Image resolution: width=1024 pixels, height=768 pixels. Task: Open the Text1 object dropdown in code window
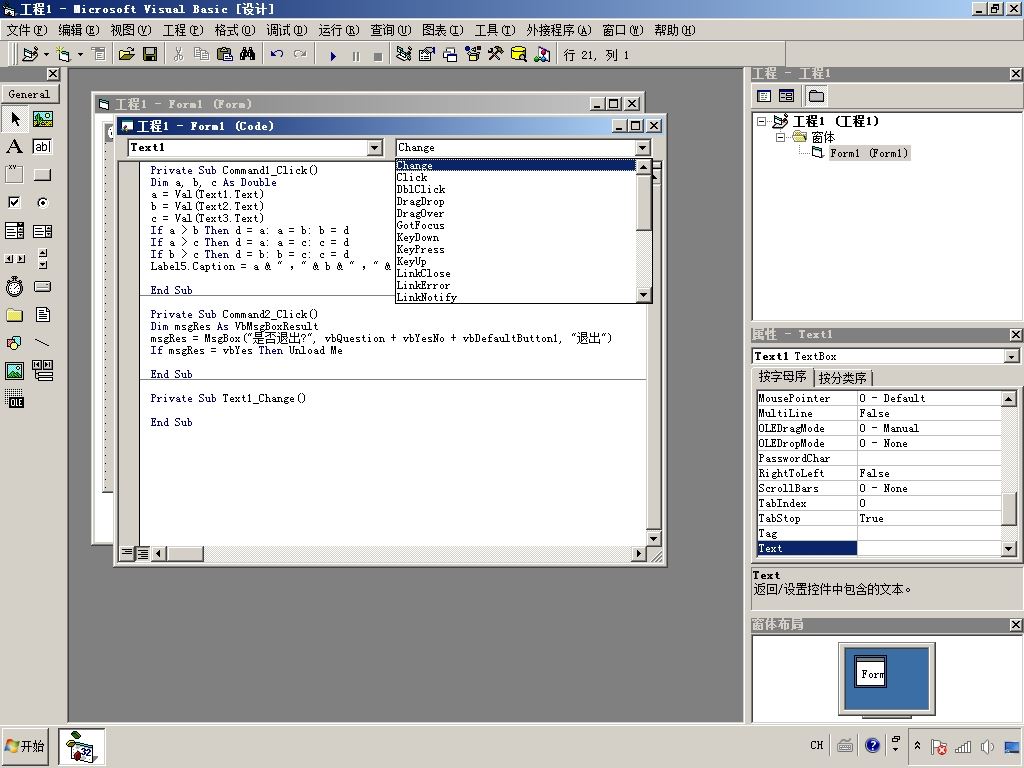374,148
